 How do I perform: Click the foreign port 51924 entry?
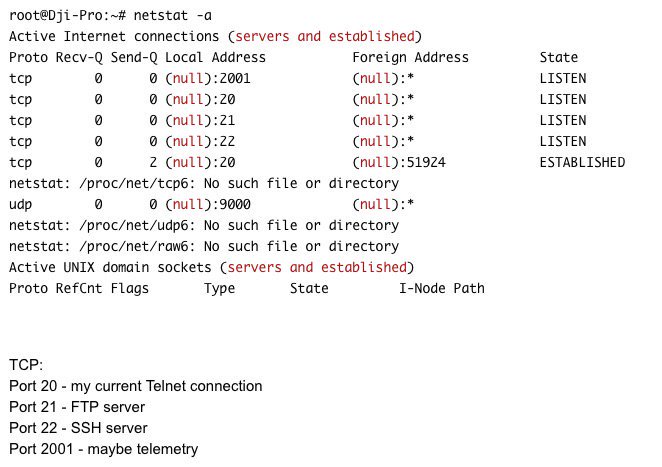[399, 163]
